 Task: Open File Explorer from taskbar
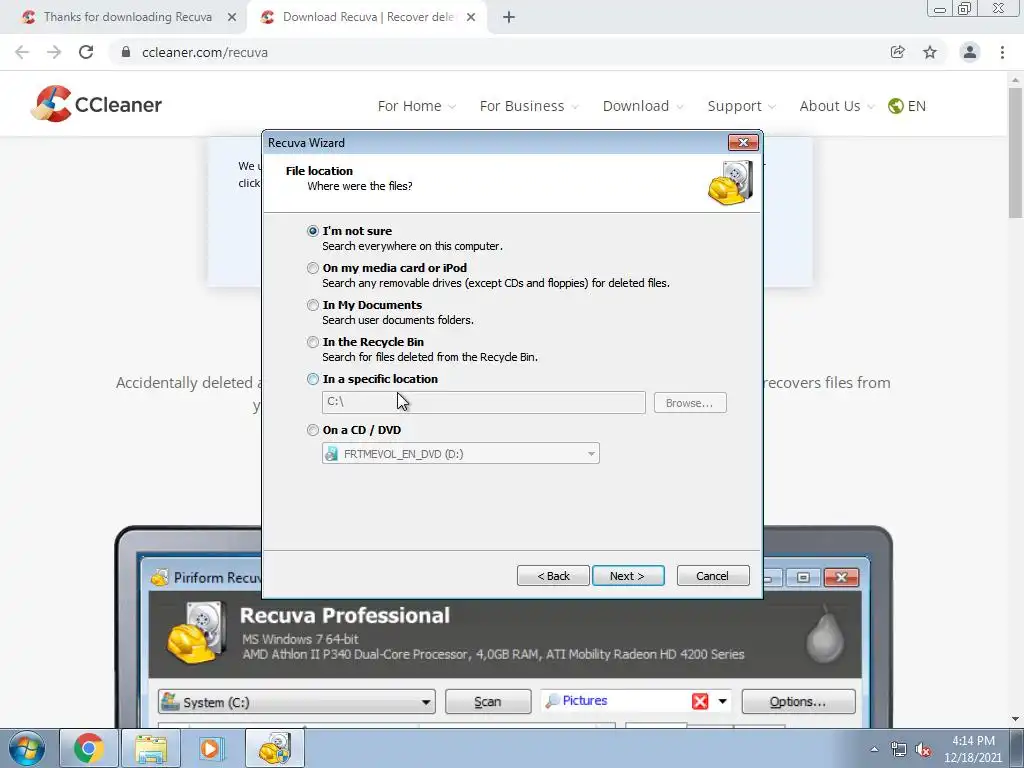[x=150, y=748]
